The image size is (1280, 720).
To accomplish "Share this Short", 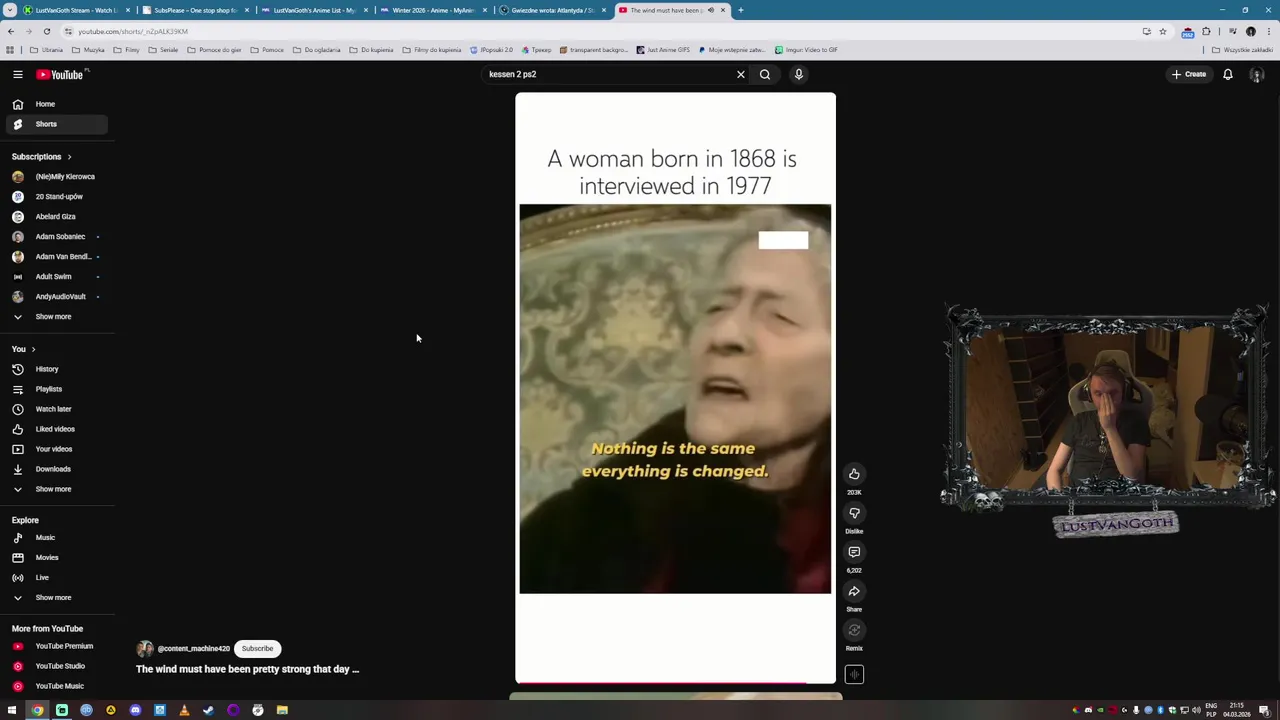I will pyautogui.click(x=854, y=591).
